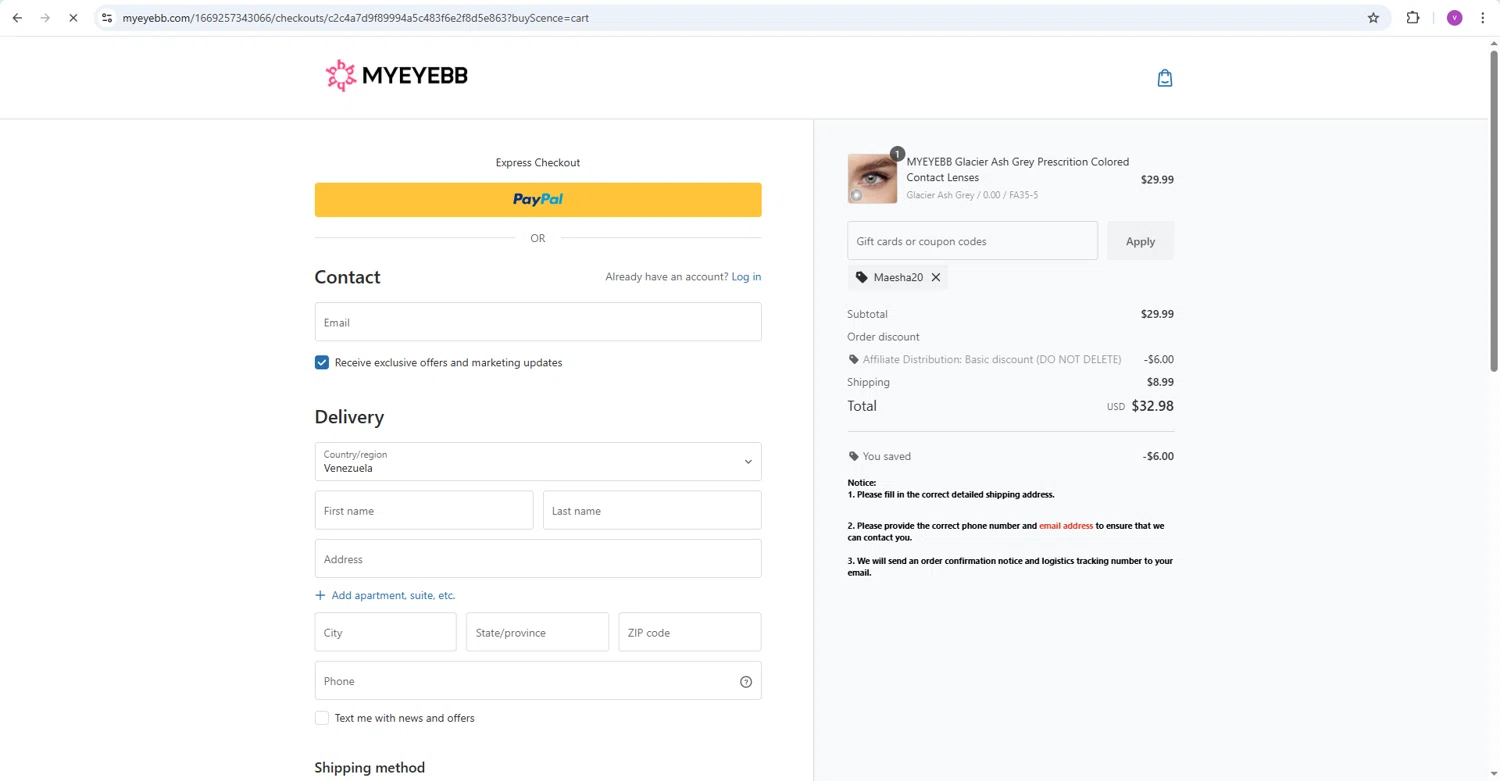1500x781 pixels.
Task: Click the Subtotal label
Action: (867, 314)
